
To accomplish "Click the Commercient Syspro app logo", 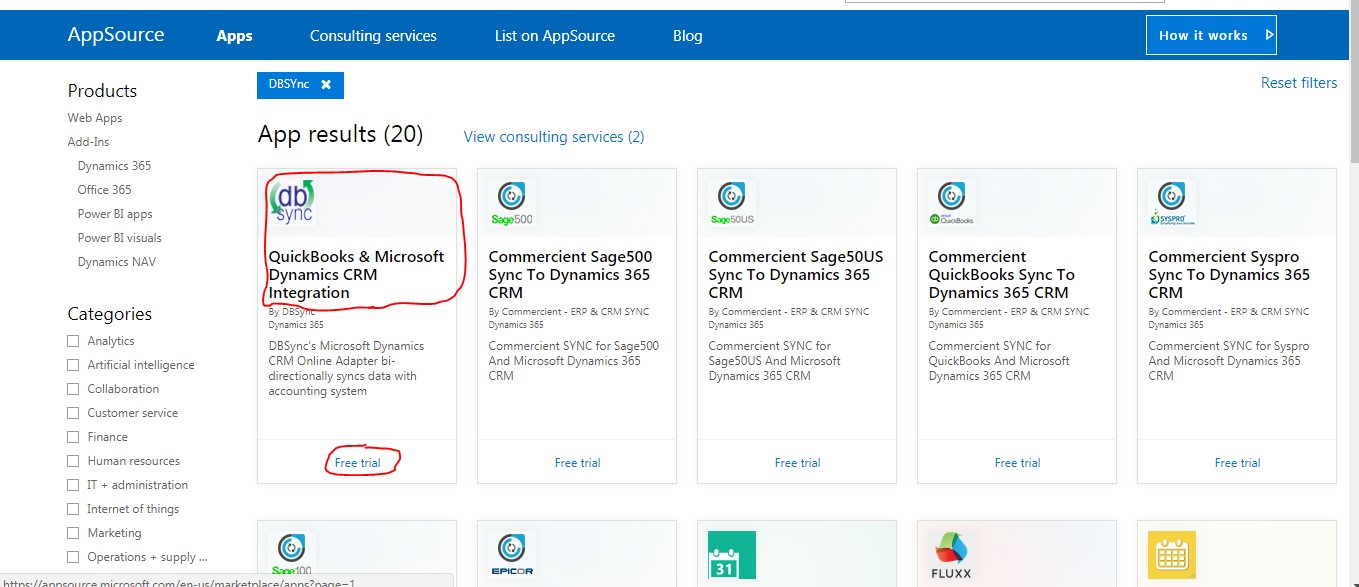I will pyautogui.click(x=1171, y=203).
